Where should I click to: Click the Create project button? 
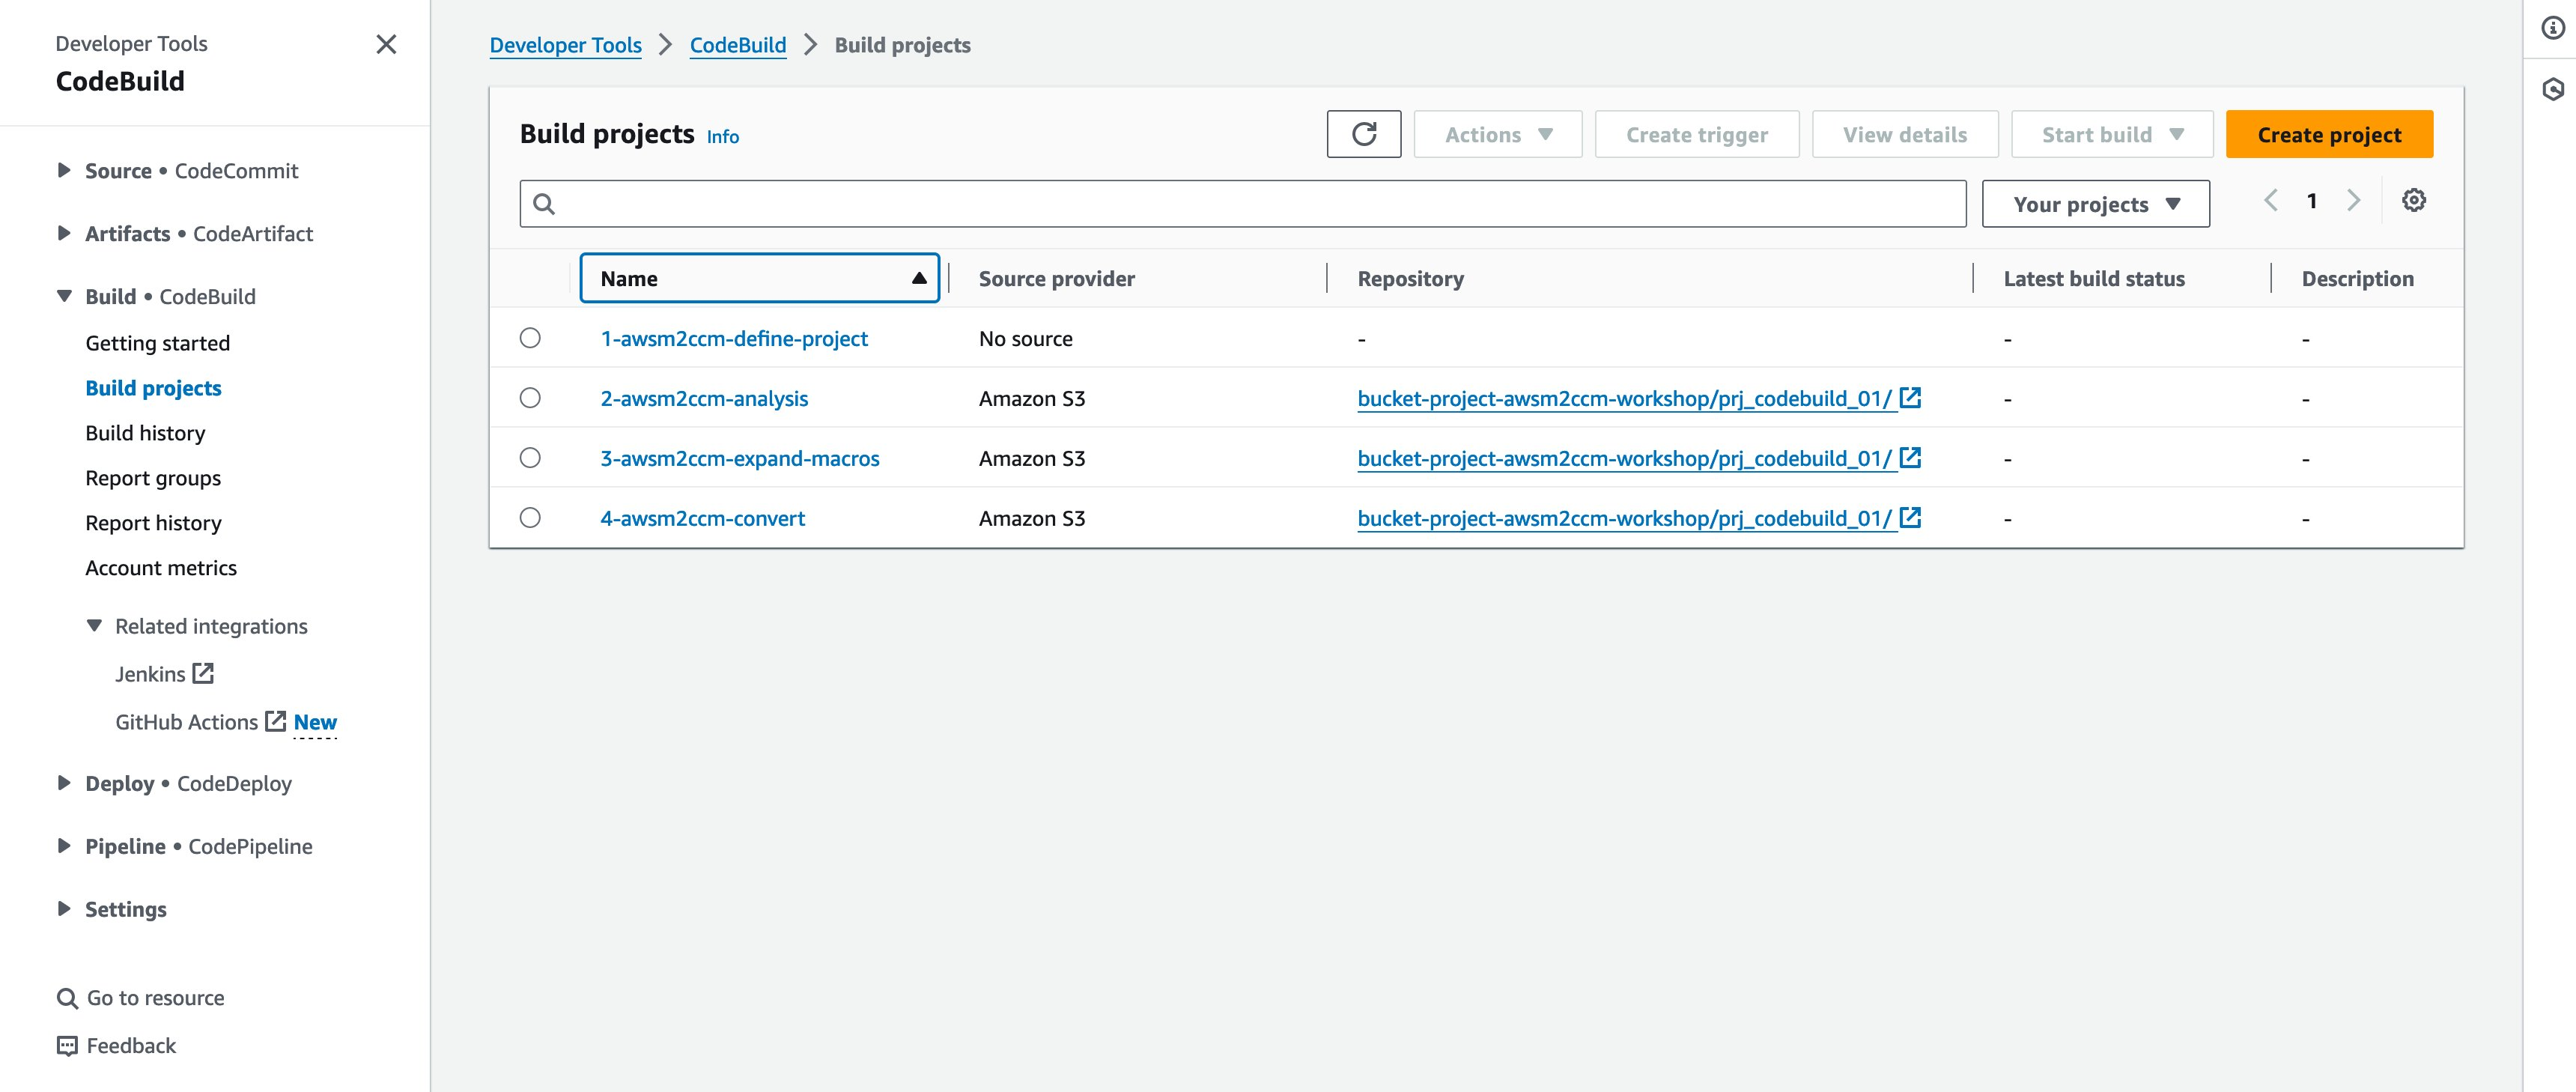click(2328, 134)
